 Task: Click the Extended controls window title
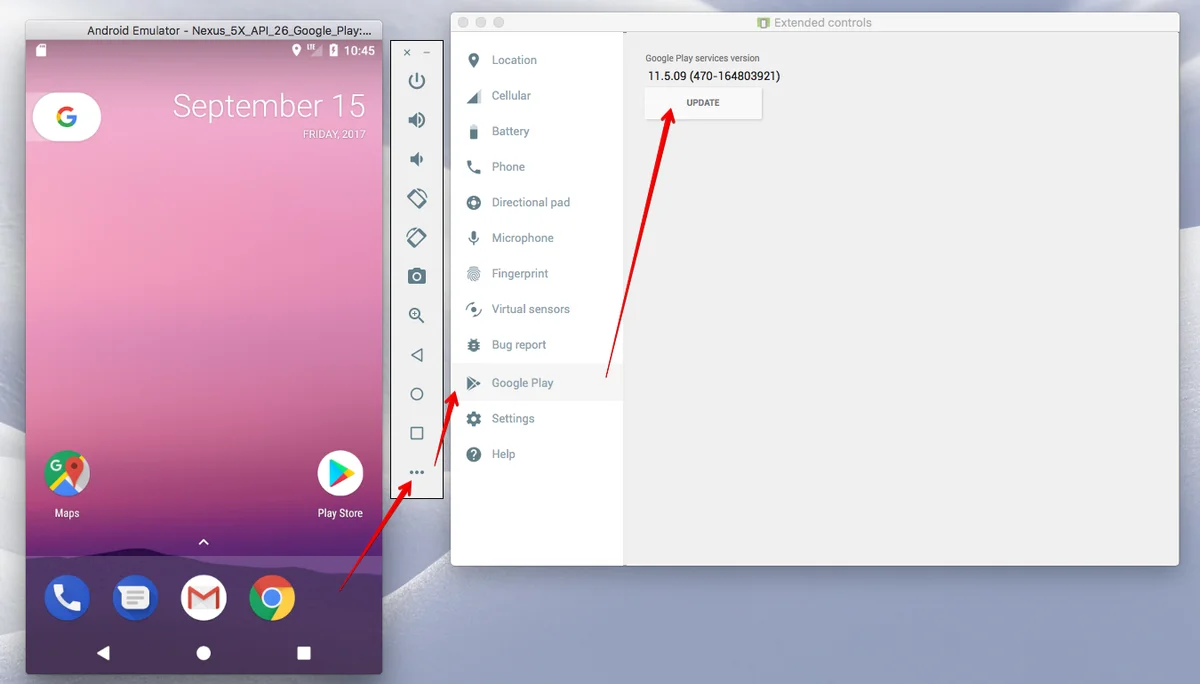[x=822, y=22]
